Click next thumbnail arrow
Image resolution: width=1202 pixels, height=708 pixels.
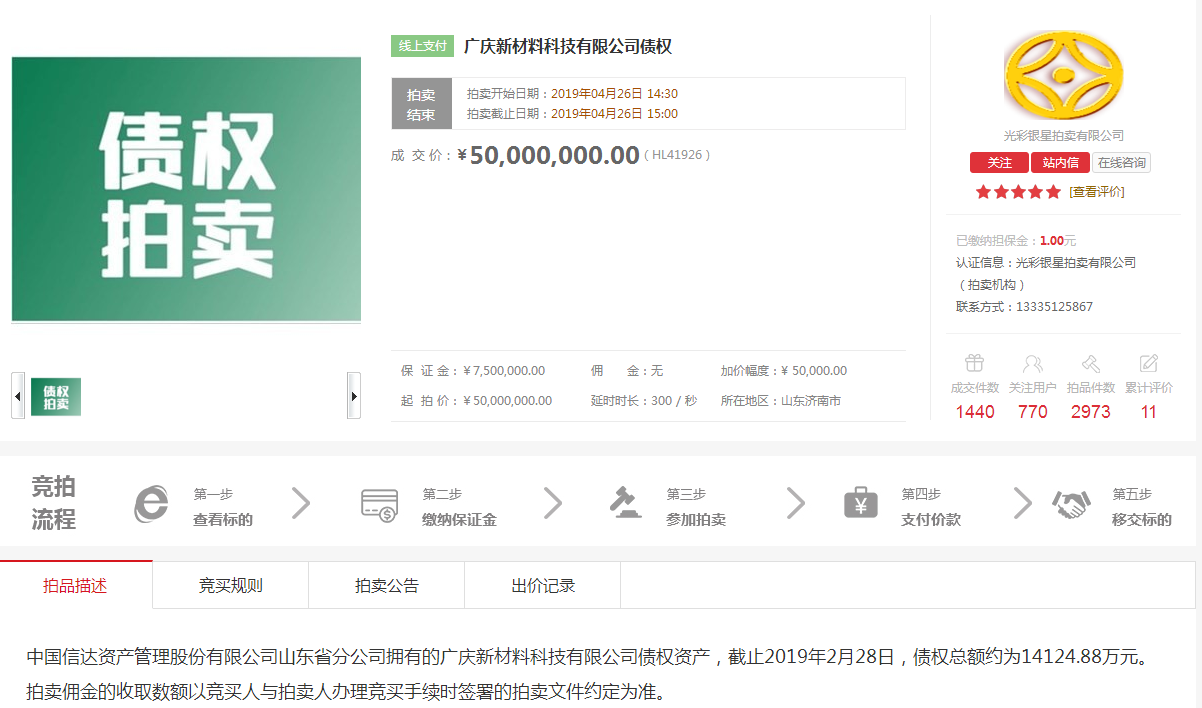(x=354, y=395)
